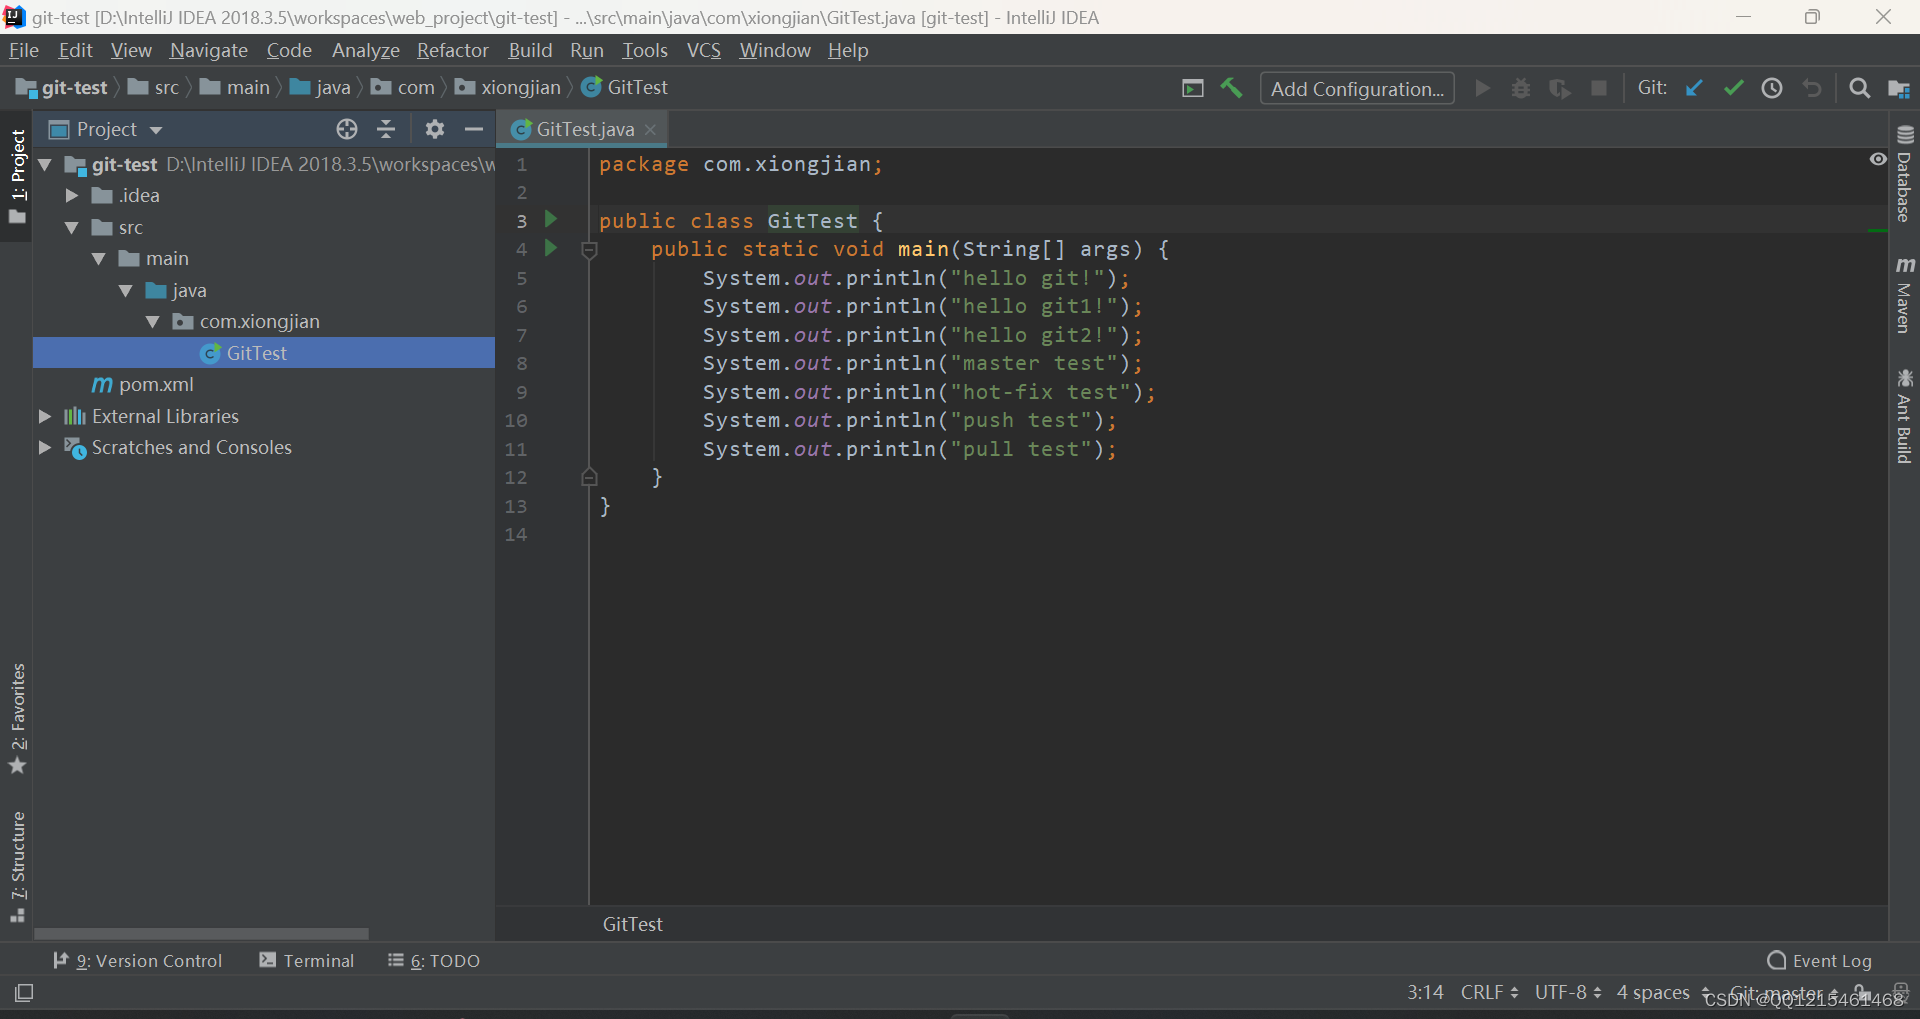The width and height of the screenshot is (1920, 1019).
Task: Open the Event Log
Action: click(x=1819, y=961)
